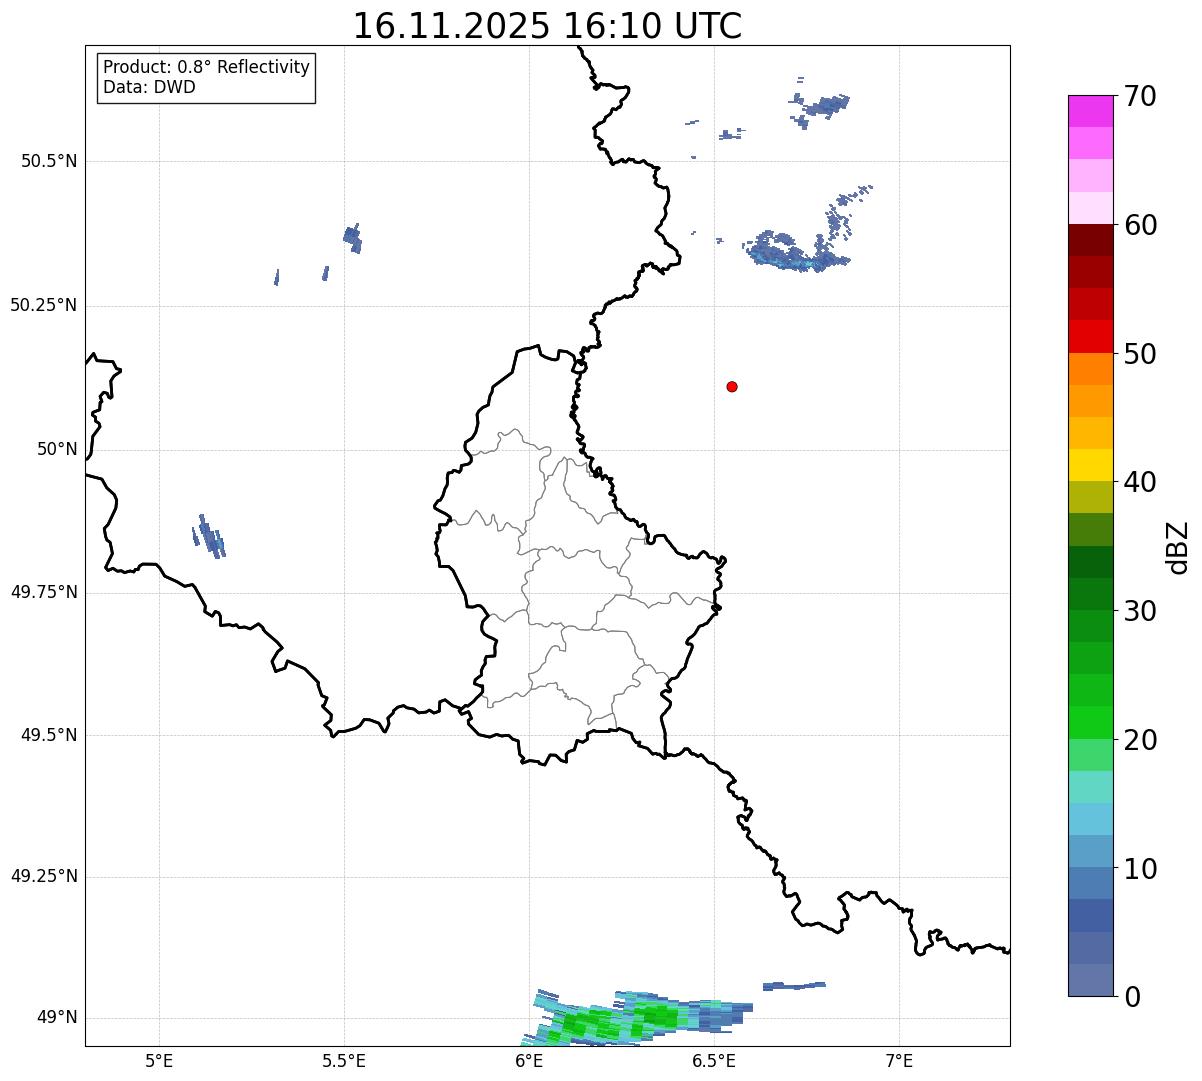The image size is (1202, 1081).
Task: Click the 49°N latitude tick label
Action: (57, 1017)
